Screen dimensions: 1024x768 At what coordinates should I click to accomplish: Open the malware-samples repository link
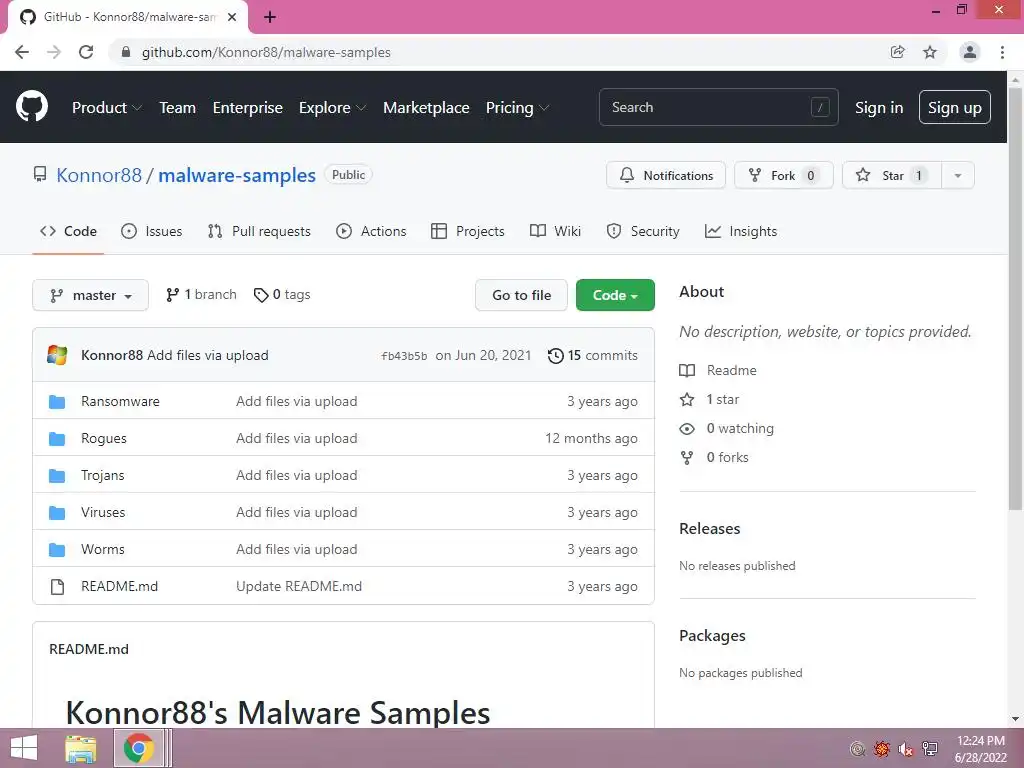[237, 176]
